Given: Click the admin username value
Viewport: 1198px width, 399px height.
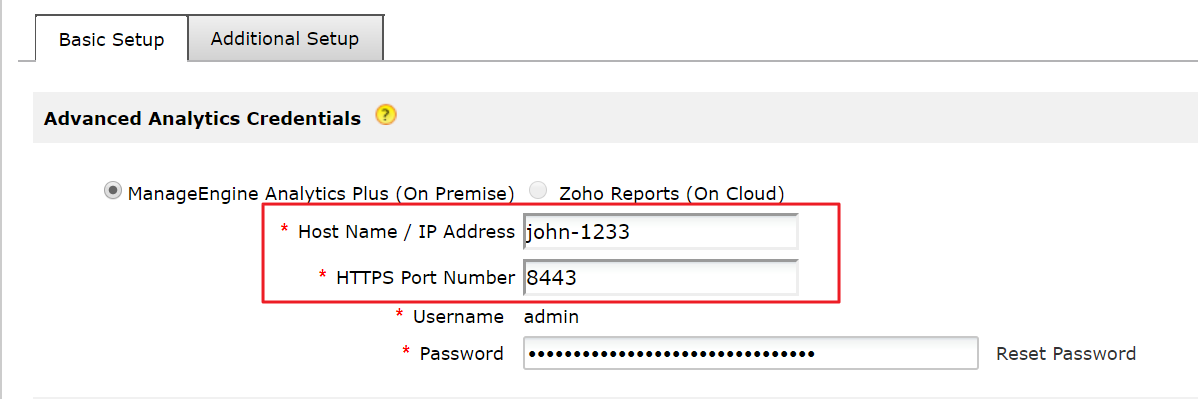Looking at the screenshot, I should pos(551,316).
